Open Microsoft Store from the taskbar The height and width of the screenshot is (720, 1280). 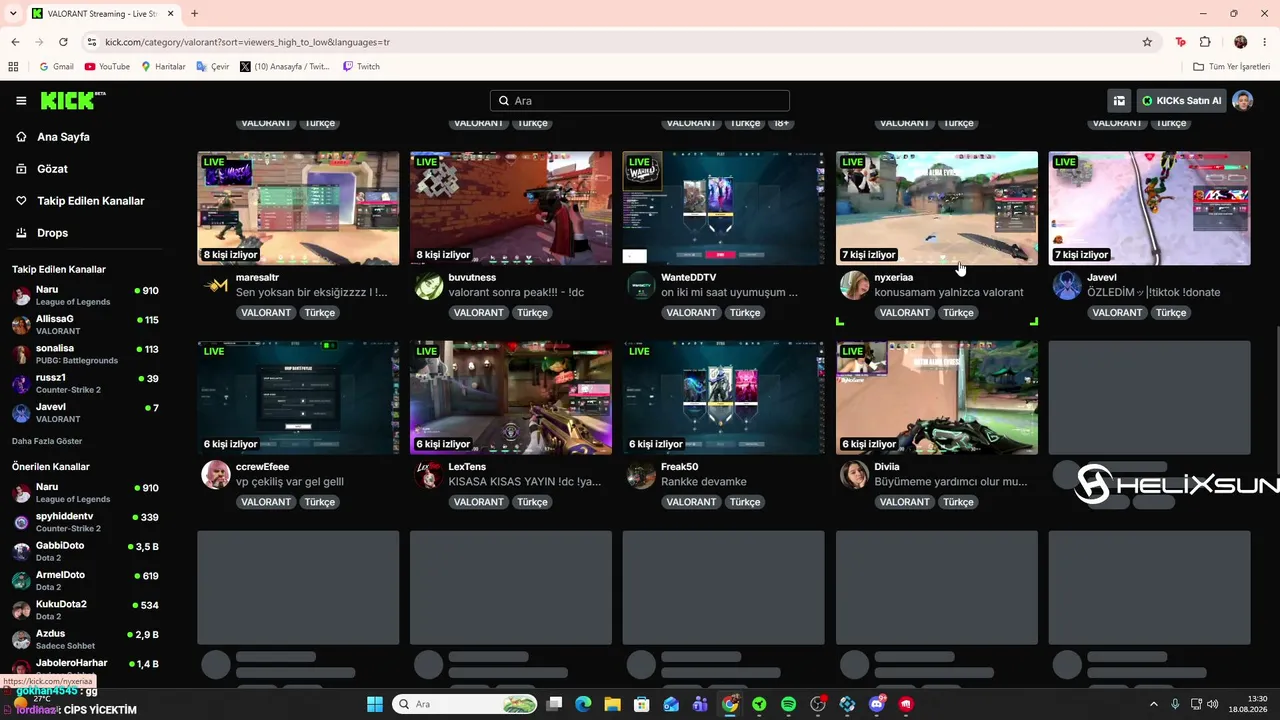click(x=642, y=704)
